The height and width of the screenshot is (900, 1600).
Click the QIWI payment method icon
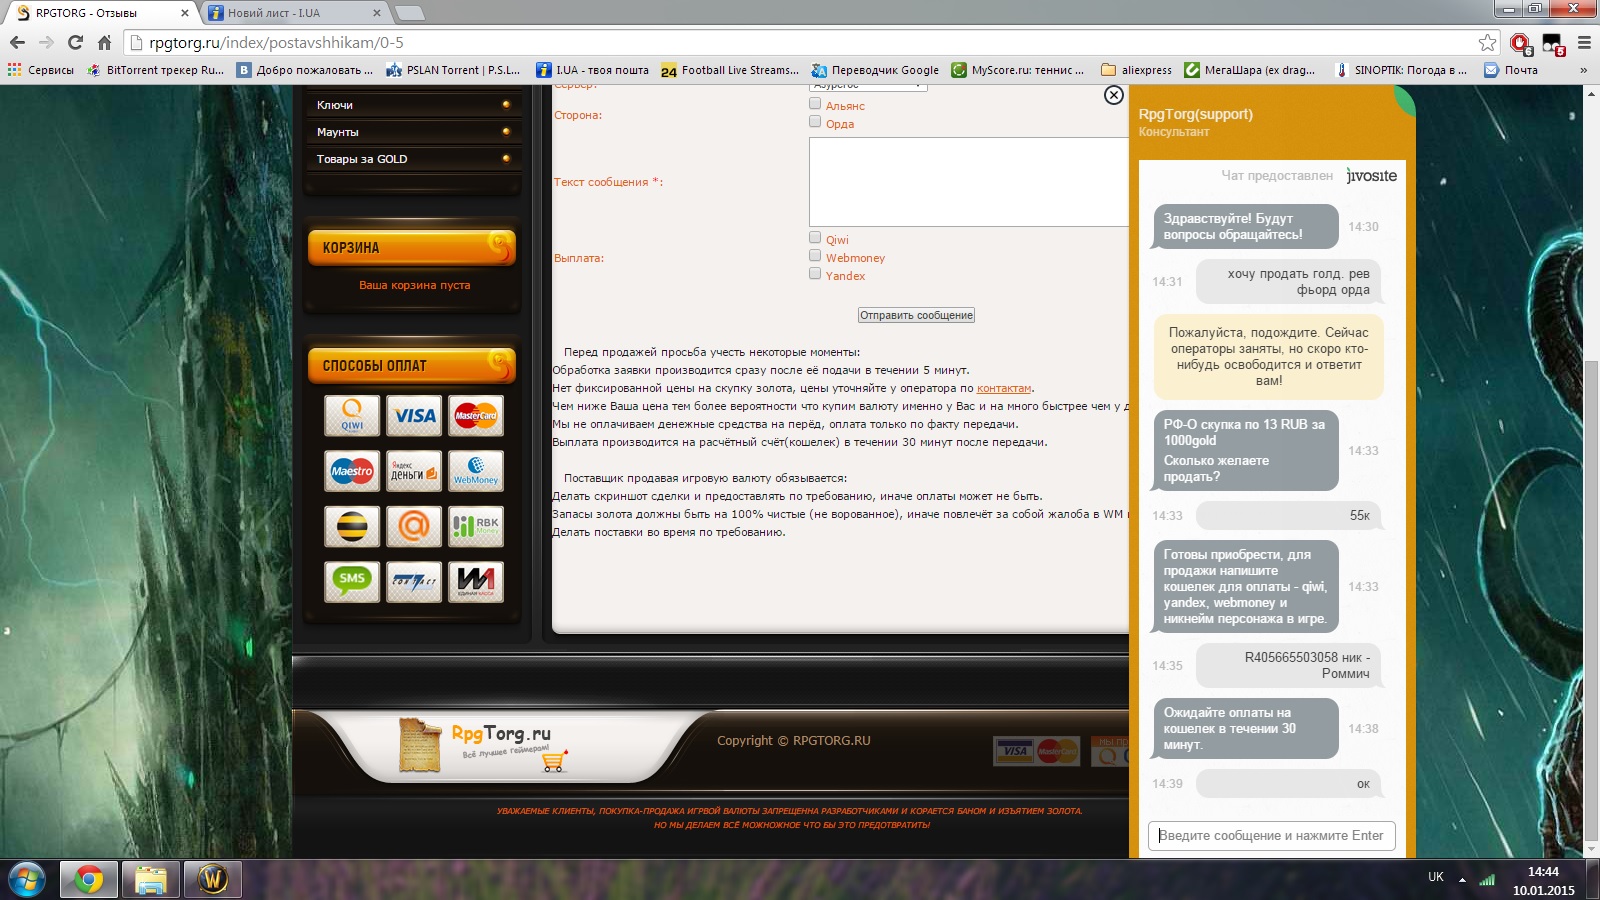(352, 416)
